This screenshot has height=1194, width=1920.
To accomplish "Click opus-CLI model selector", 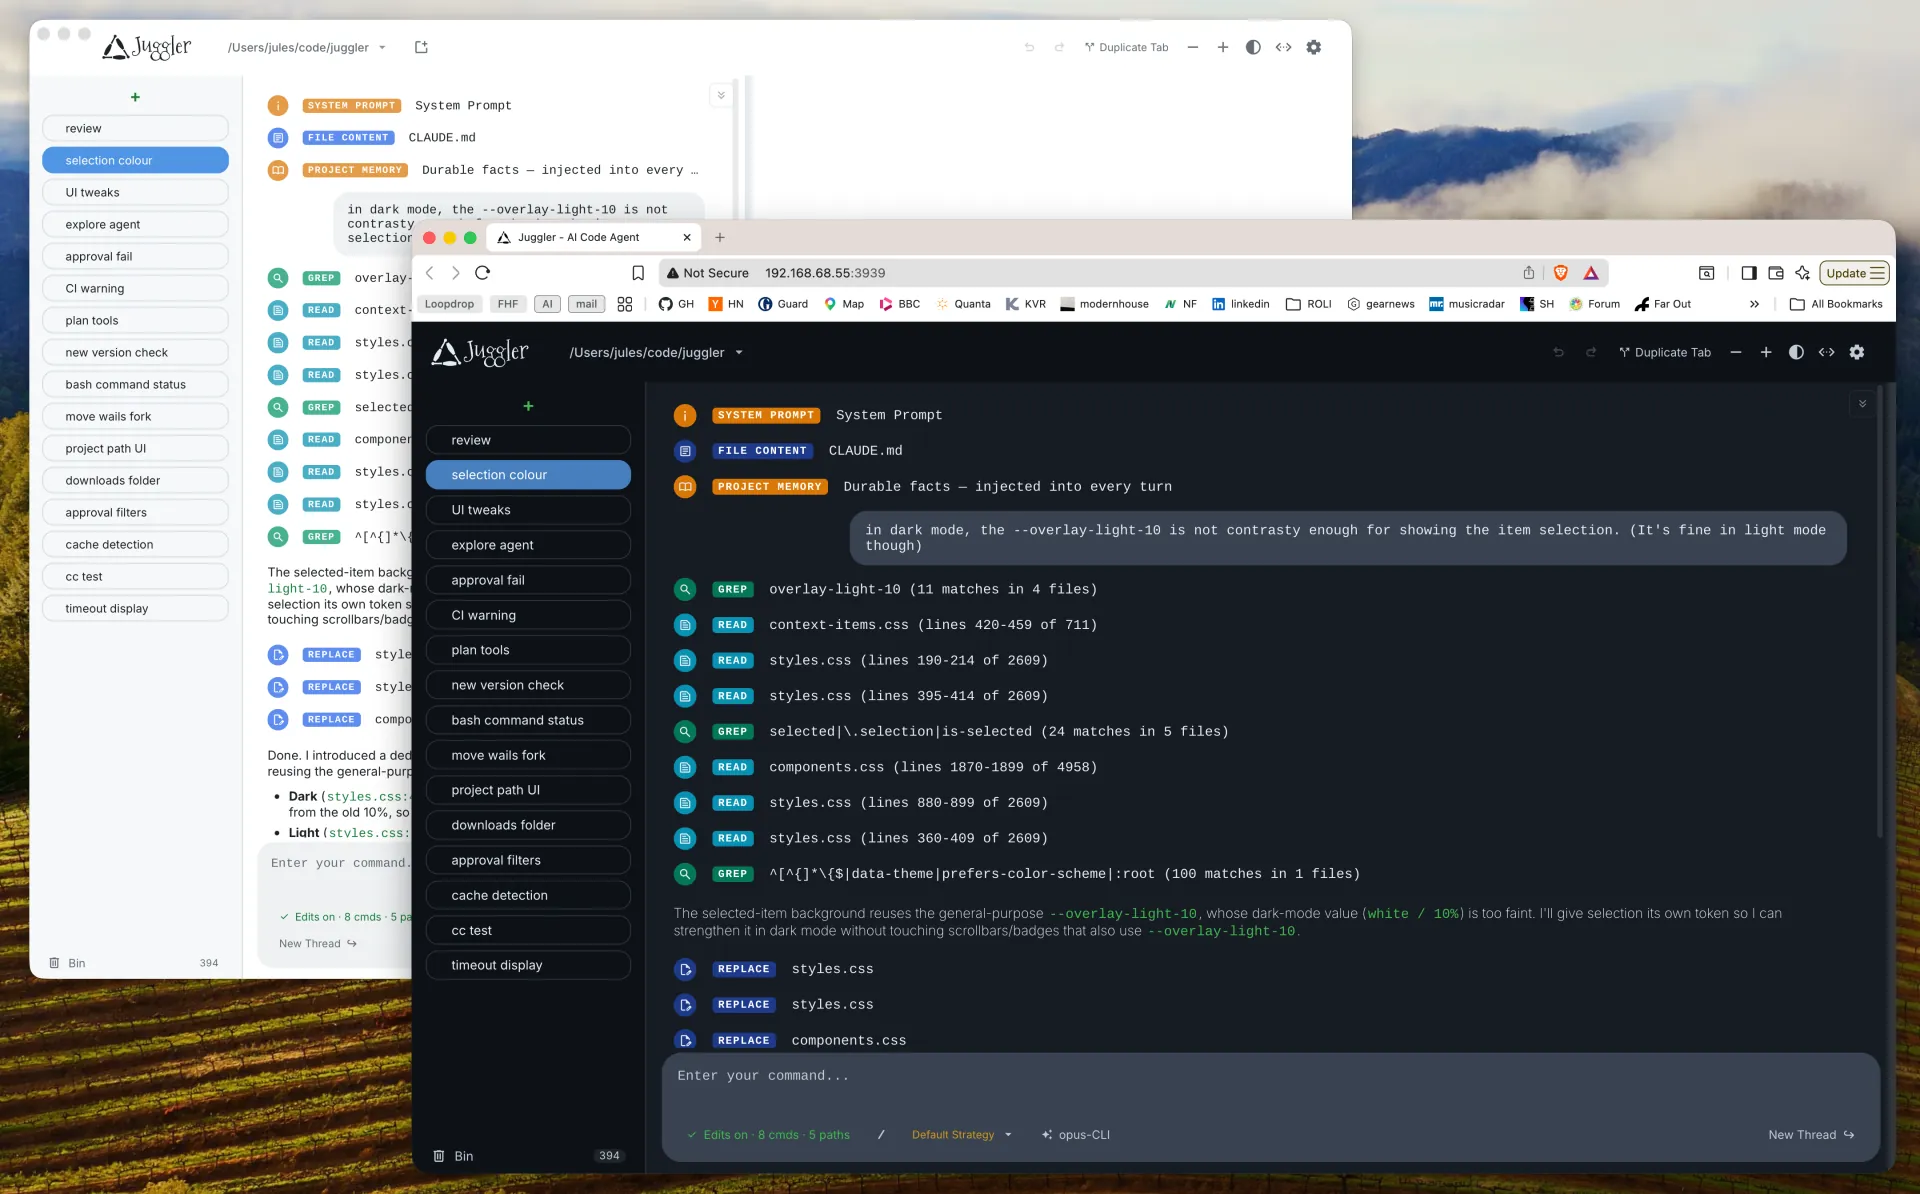I will coord(1076,1135).
